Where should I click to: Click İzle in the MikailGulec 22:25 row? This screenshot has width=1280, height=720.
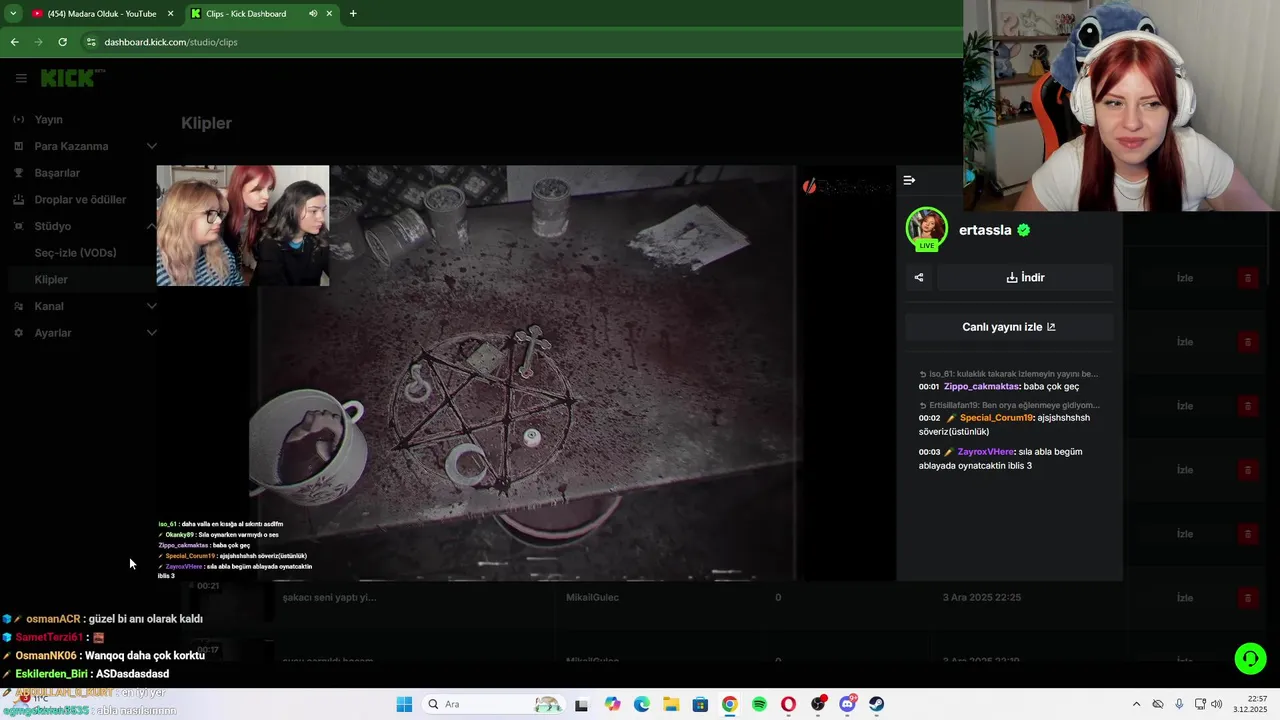1185,598
